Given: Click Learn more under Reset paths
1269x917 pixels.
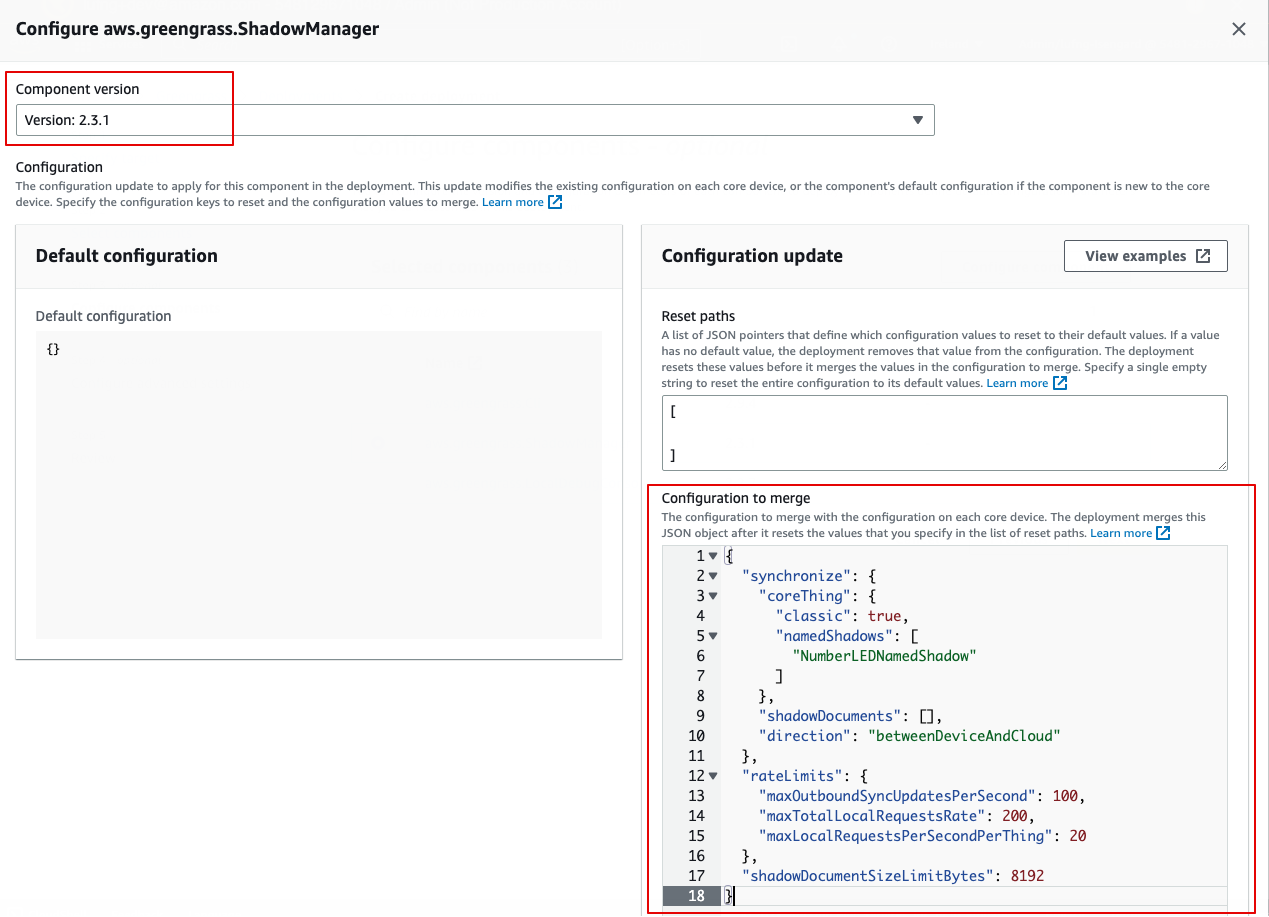Looking at the screenshot, I should [1016, 382].
